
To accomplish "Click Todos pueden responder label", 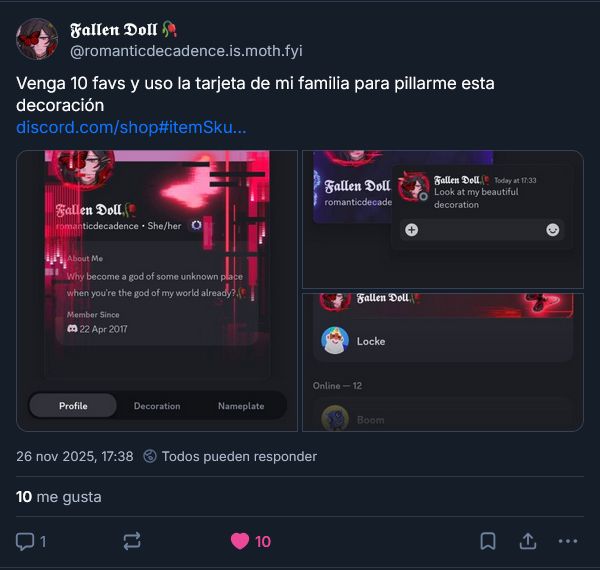I will pos(239,456).
